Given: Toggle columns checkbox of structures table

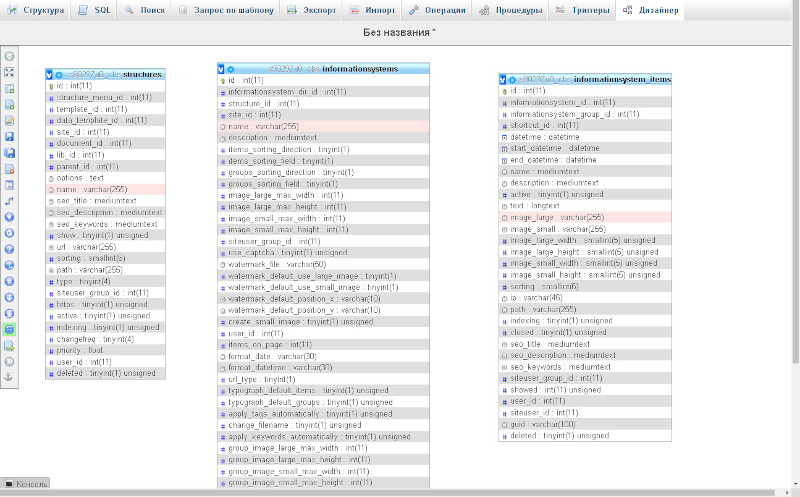Looking at the screenshot, I should tap(49, 74).
